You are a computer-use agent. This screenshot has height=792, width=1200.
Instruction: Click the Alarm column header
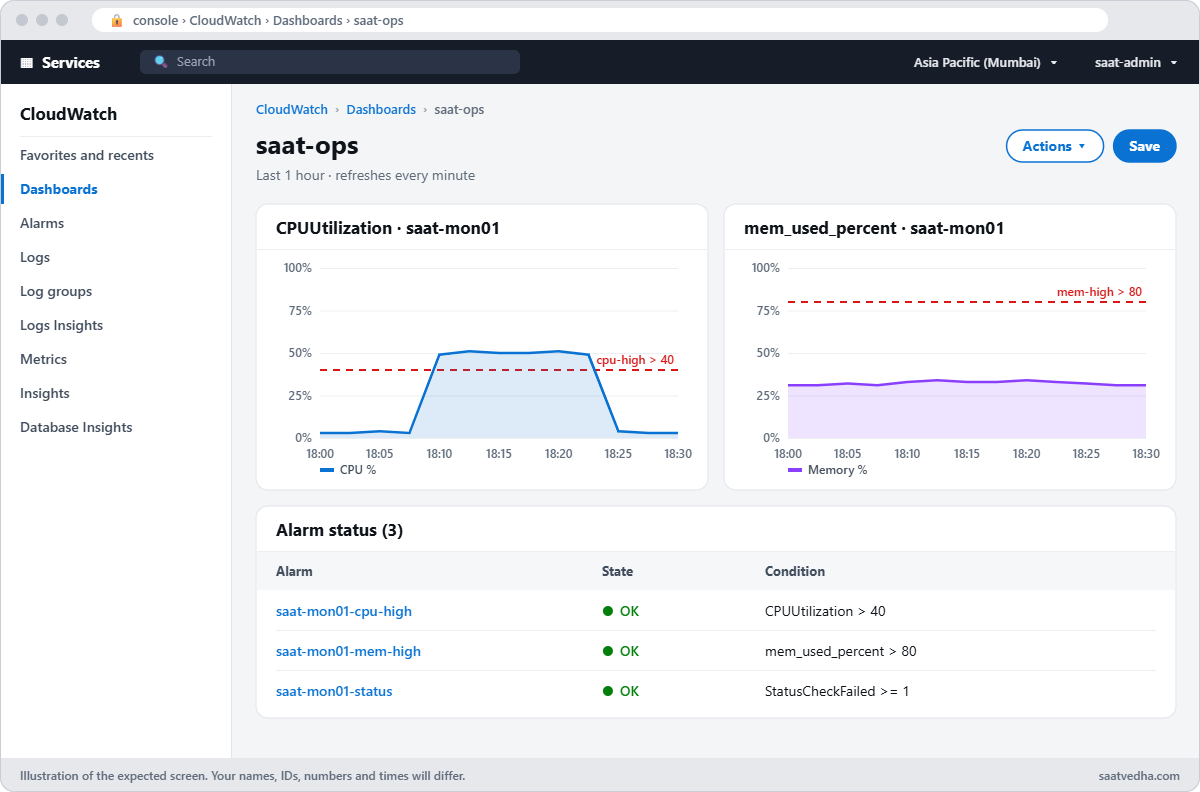click(x=294, y=571)
